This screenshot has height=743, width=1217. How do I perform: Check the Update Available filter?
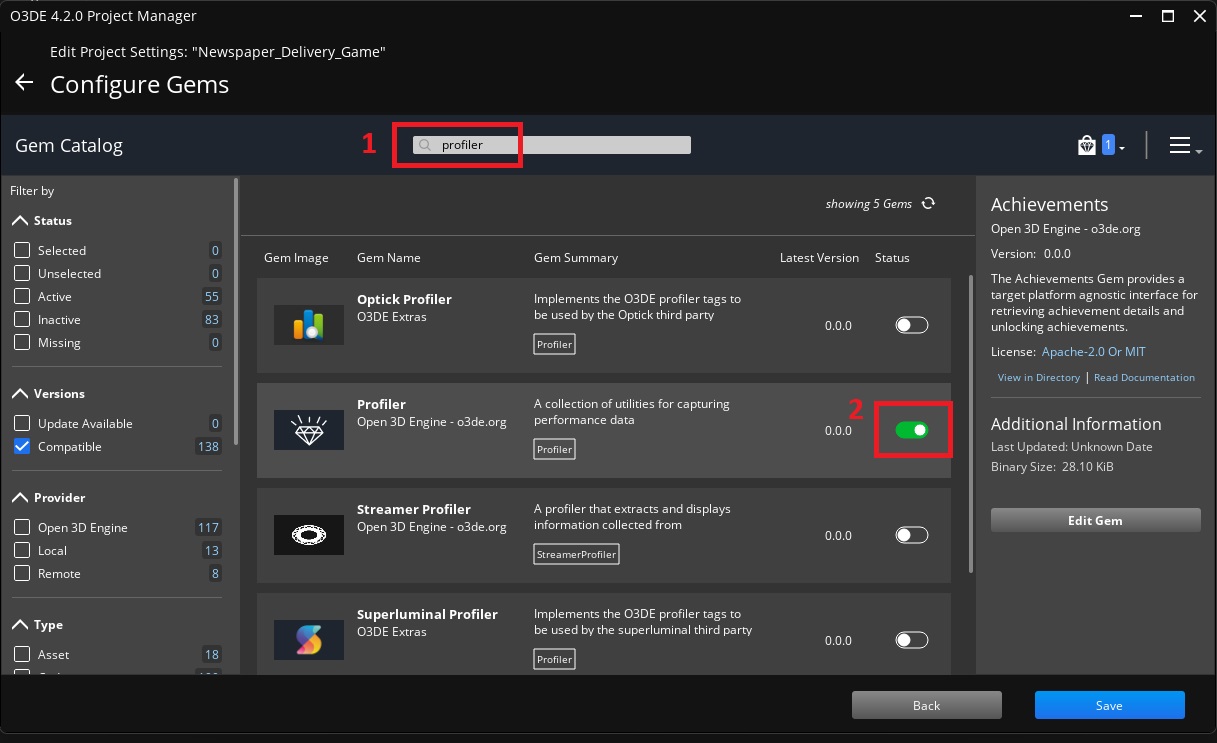pos(22,423)
